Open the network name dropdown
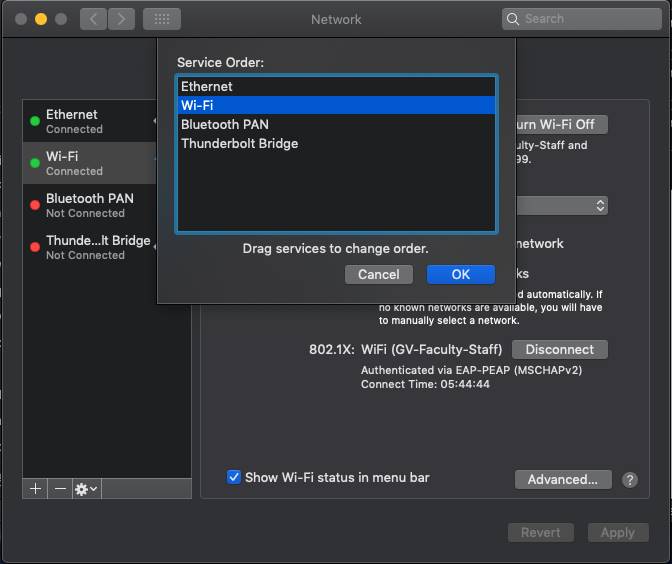The height and width of the screenshot is (564, 672). (x=562, y=205)
